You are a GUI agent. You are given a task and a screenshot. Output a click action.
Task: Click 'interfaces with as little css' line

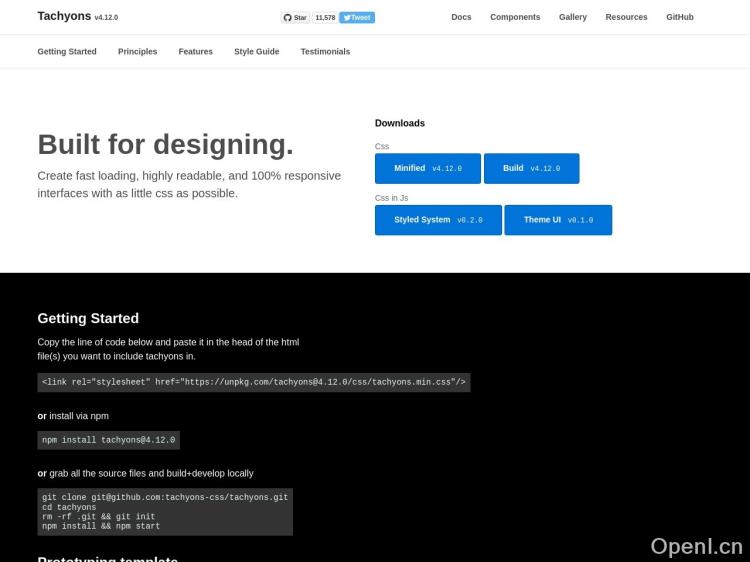[138, 193]
